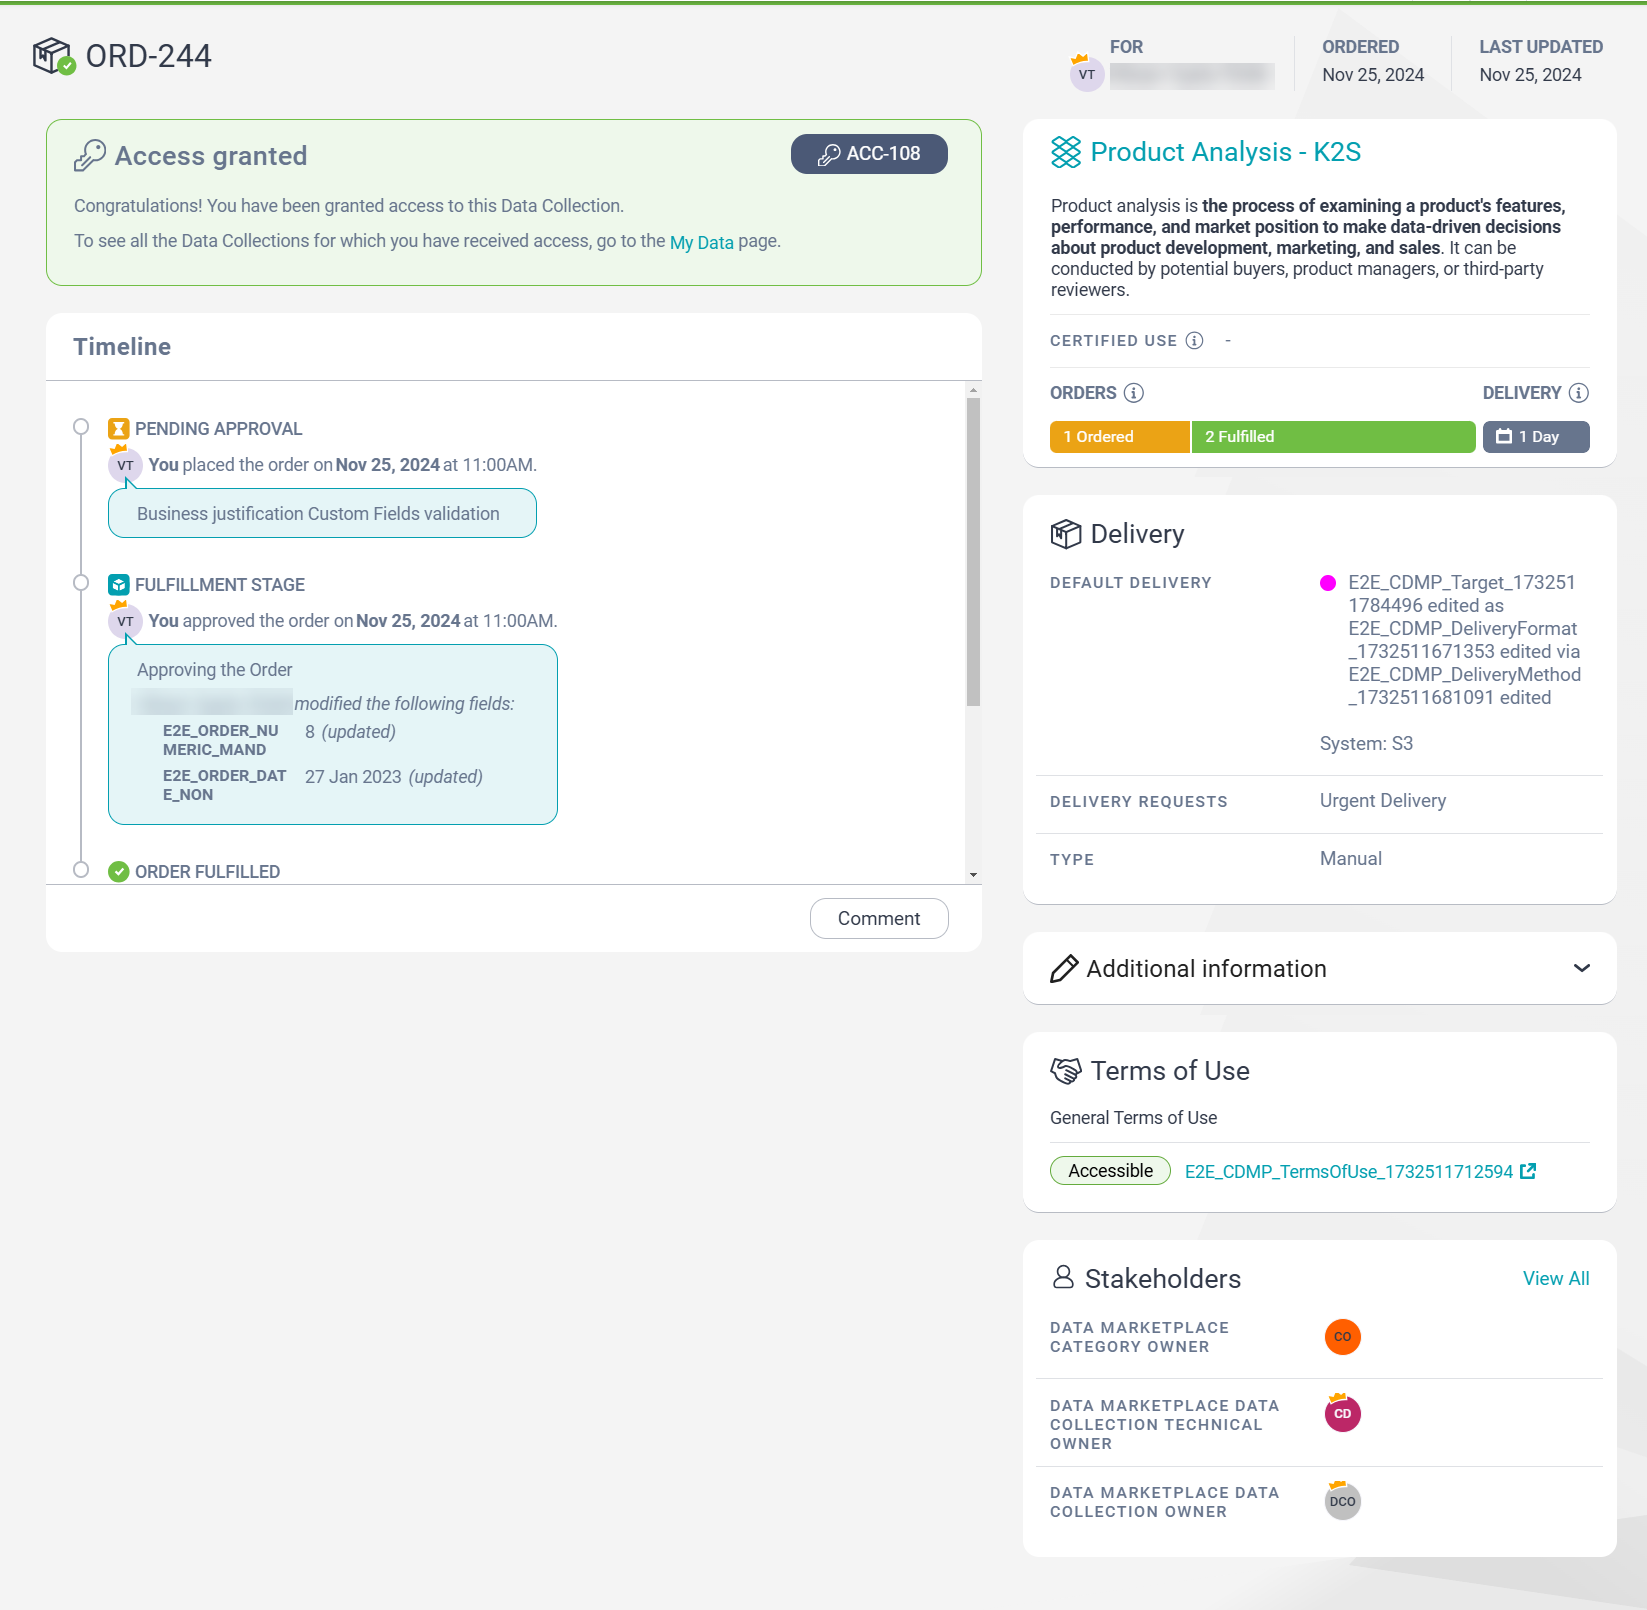Click the '1 Day' delivery badge

[x=1536, y=437]
